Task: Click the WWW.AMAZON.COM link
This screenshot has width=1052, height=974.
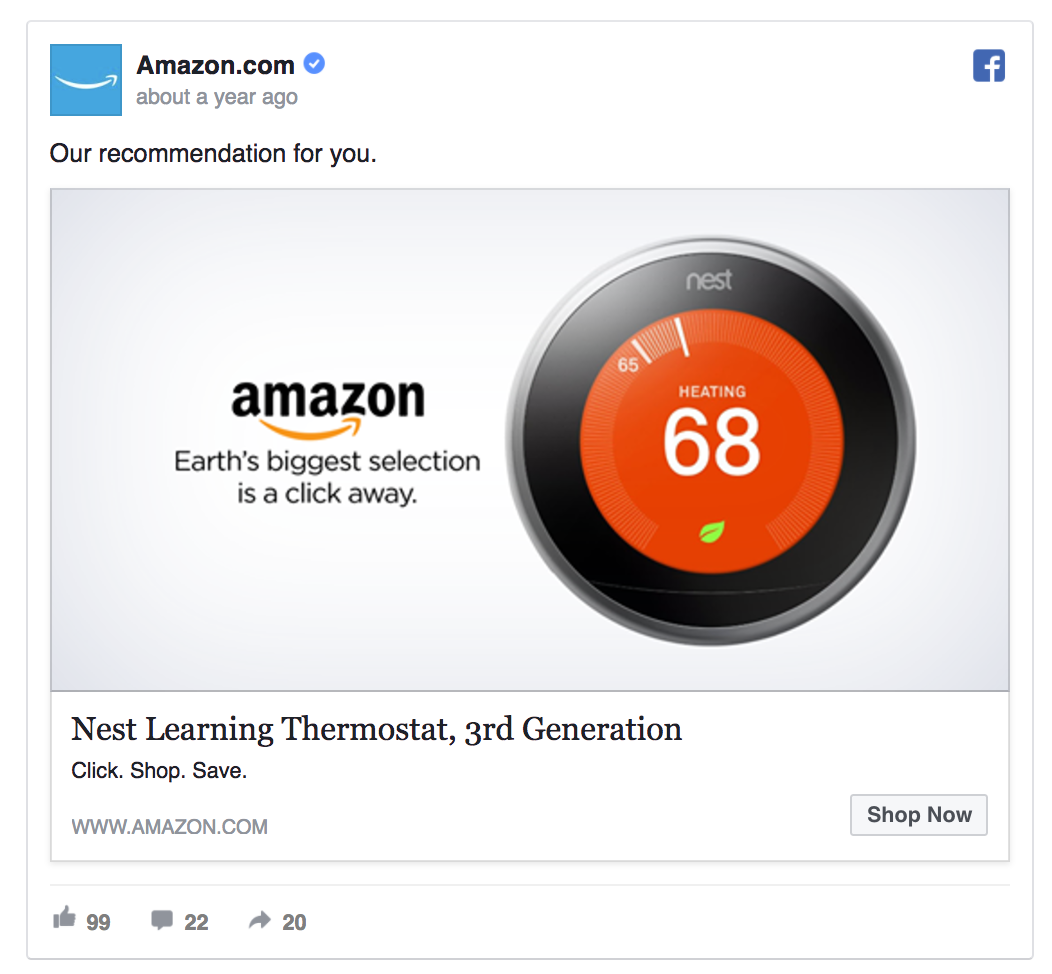Action: click(170, 826)
